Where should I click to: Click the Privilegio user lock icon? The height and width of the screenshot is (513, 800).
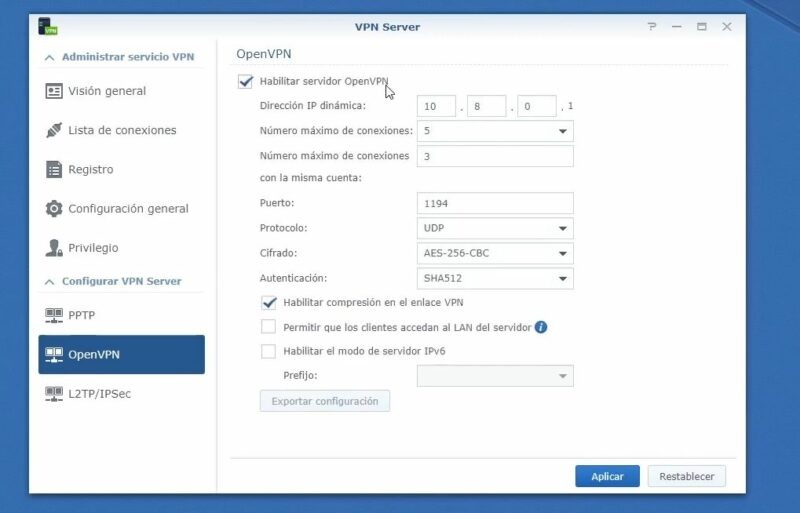point(54,248)
